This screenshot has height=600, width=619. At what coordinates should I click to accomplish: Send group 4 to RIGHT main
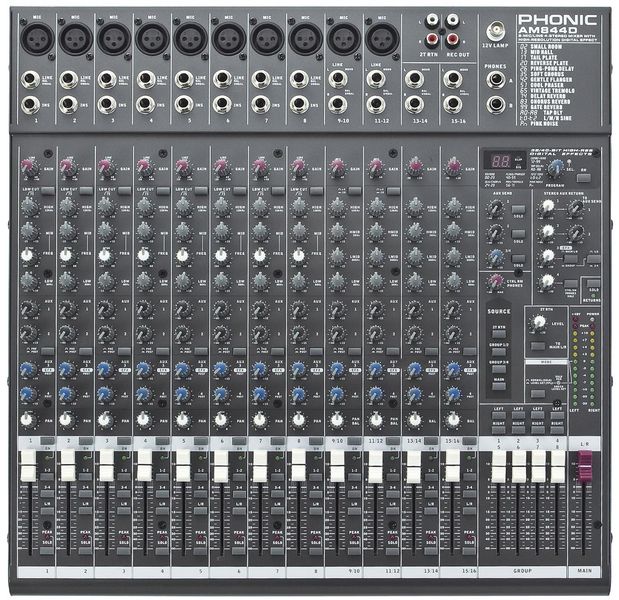557,429
